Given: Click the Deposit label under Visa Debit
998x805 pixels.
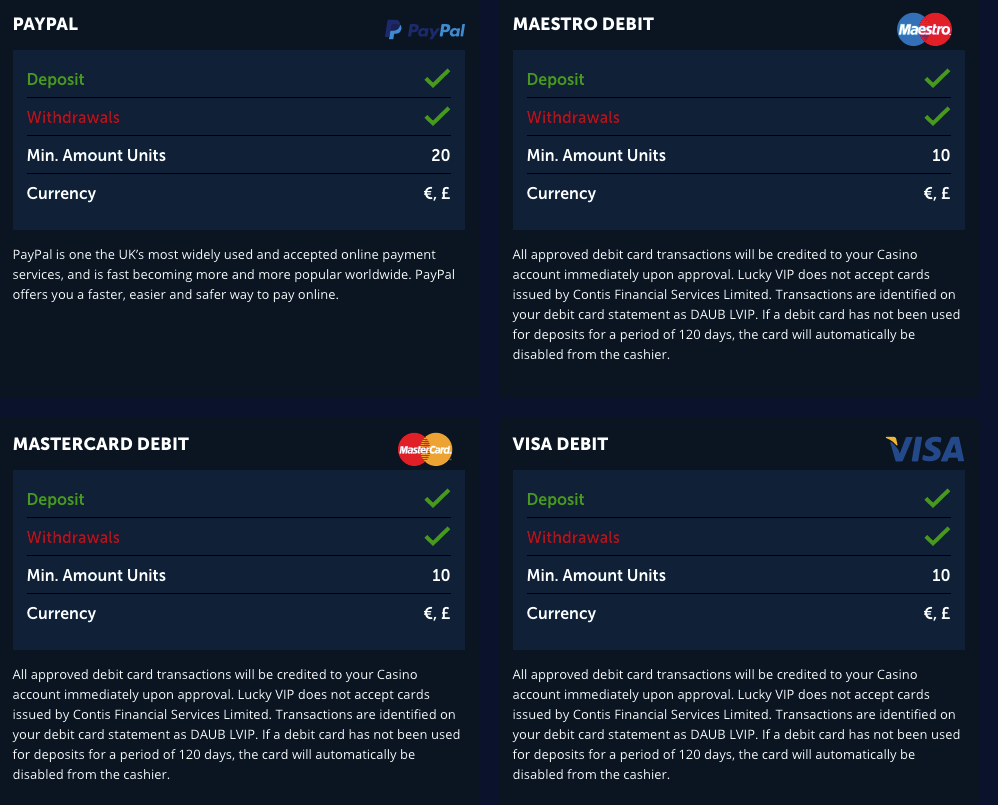Looking at the screenshot, I should [555, 500].
